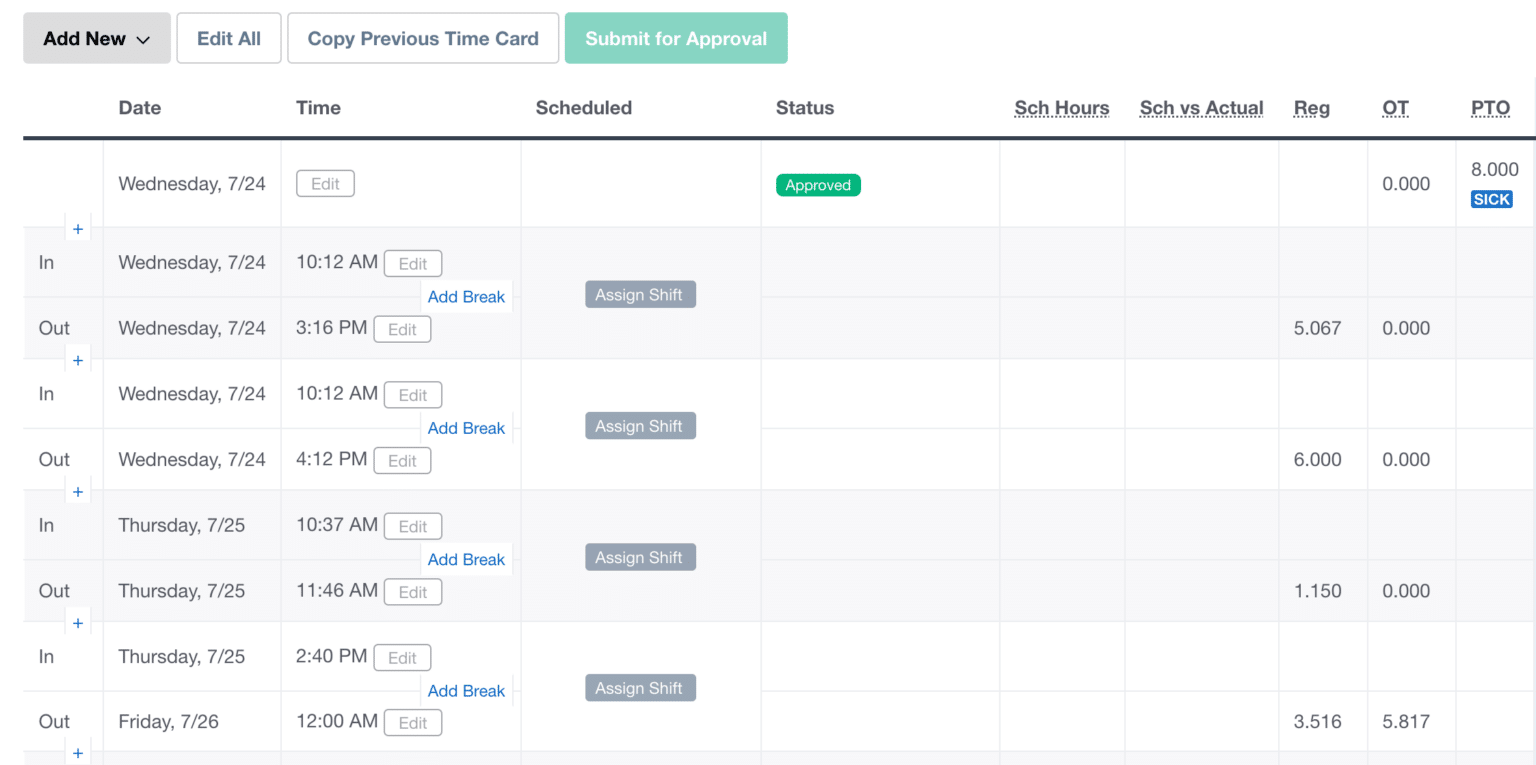Click the blue SICK tag
1536x765 pixels.
(1491, 200)
